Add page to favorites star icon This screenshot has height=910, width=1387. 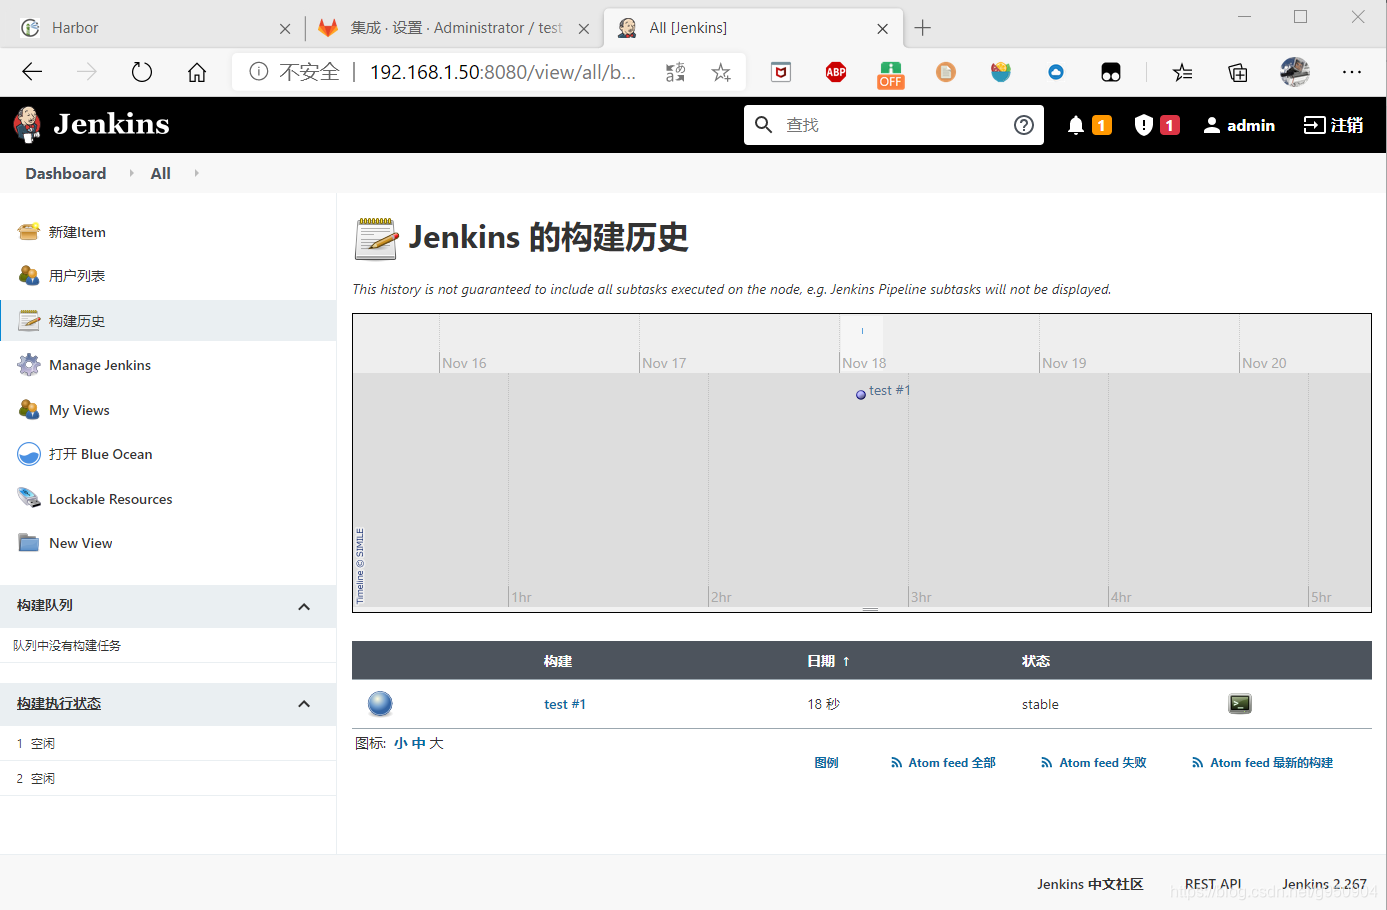pos(721,72)
